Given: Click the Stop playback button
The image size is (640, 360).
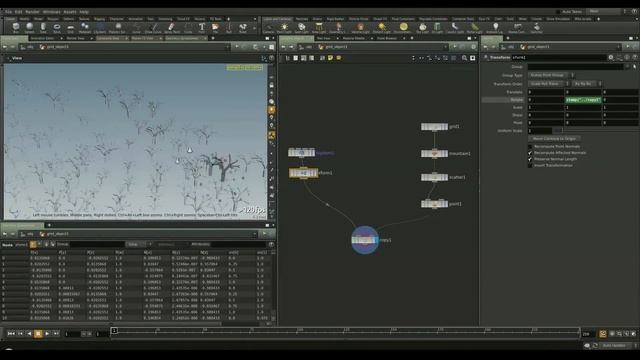Looking at the screenshot, I should click(x=38, y=334).
